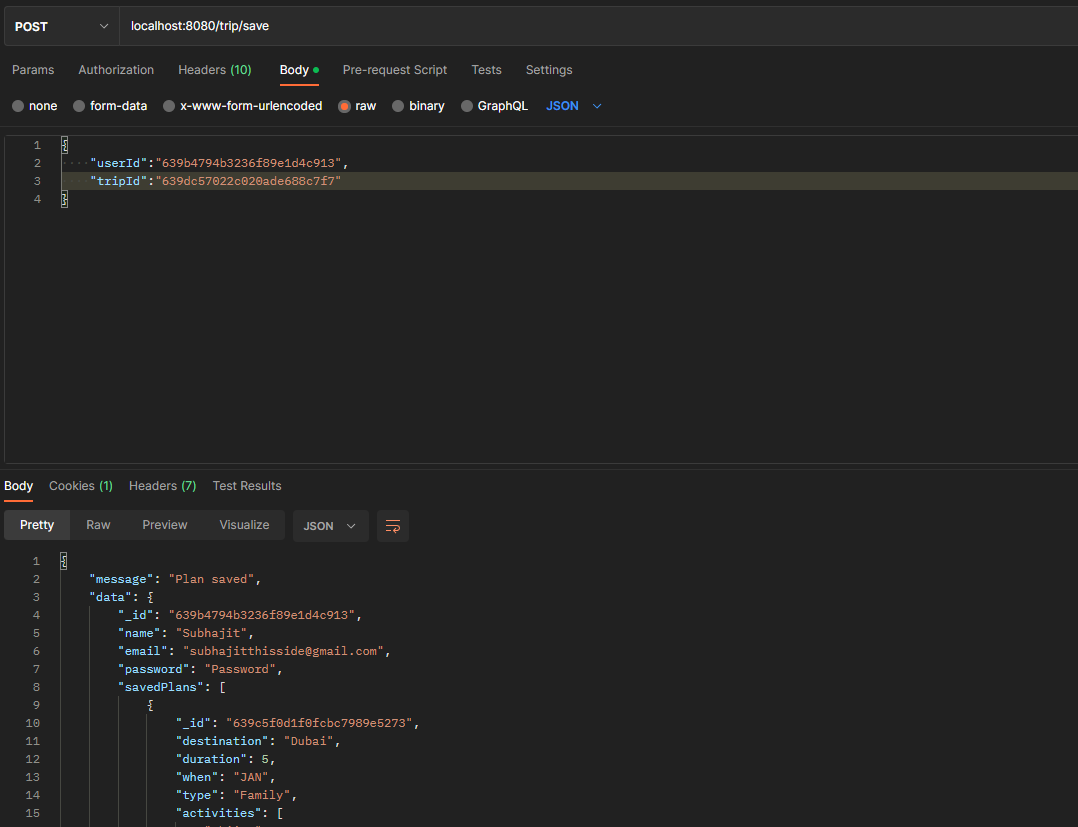Toggle word wrap icon in response toolbar

[x=393, y=526]
